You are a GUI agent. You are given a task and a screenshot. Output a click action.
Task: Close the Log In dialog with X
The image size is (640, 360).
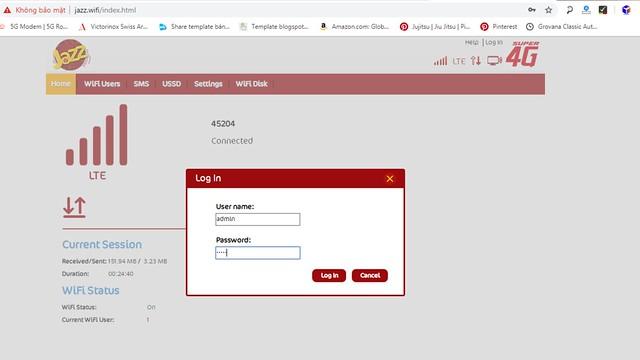pyautogui.click(x=390, y=179)
